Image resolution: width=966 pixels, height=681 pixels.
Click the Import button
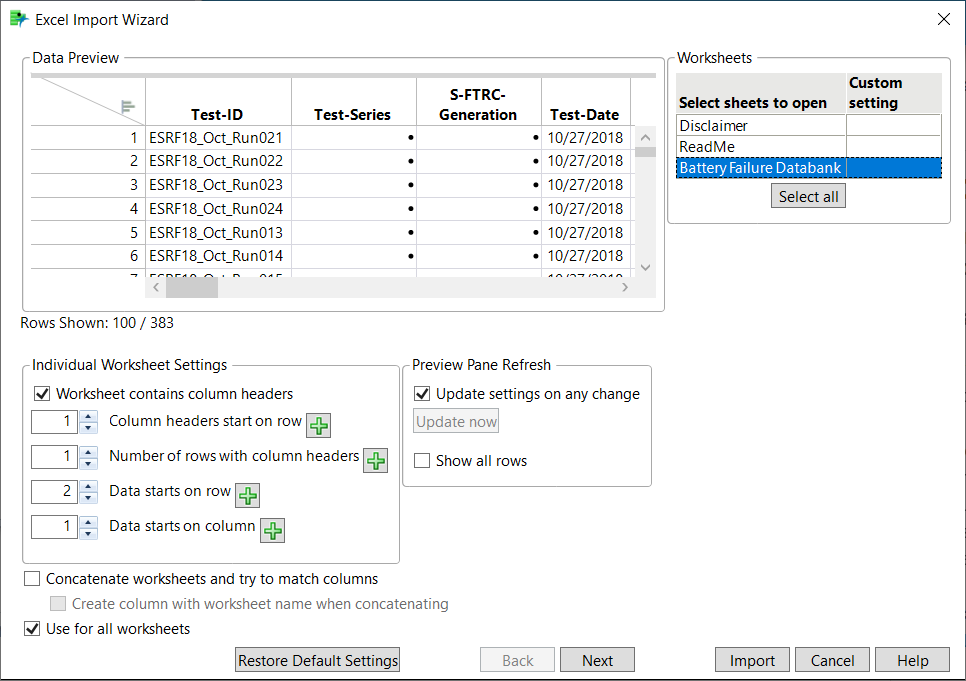pyautogui.click(x=752, y=660)
